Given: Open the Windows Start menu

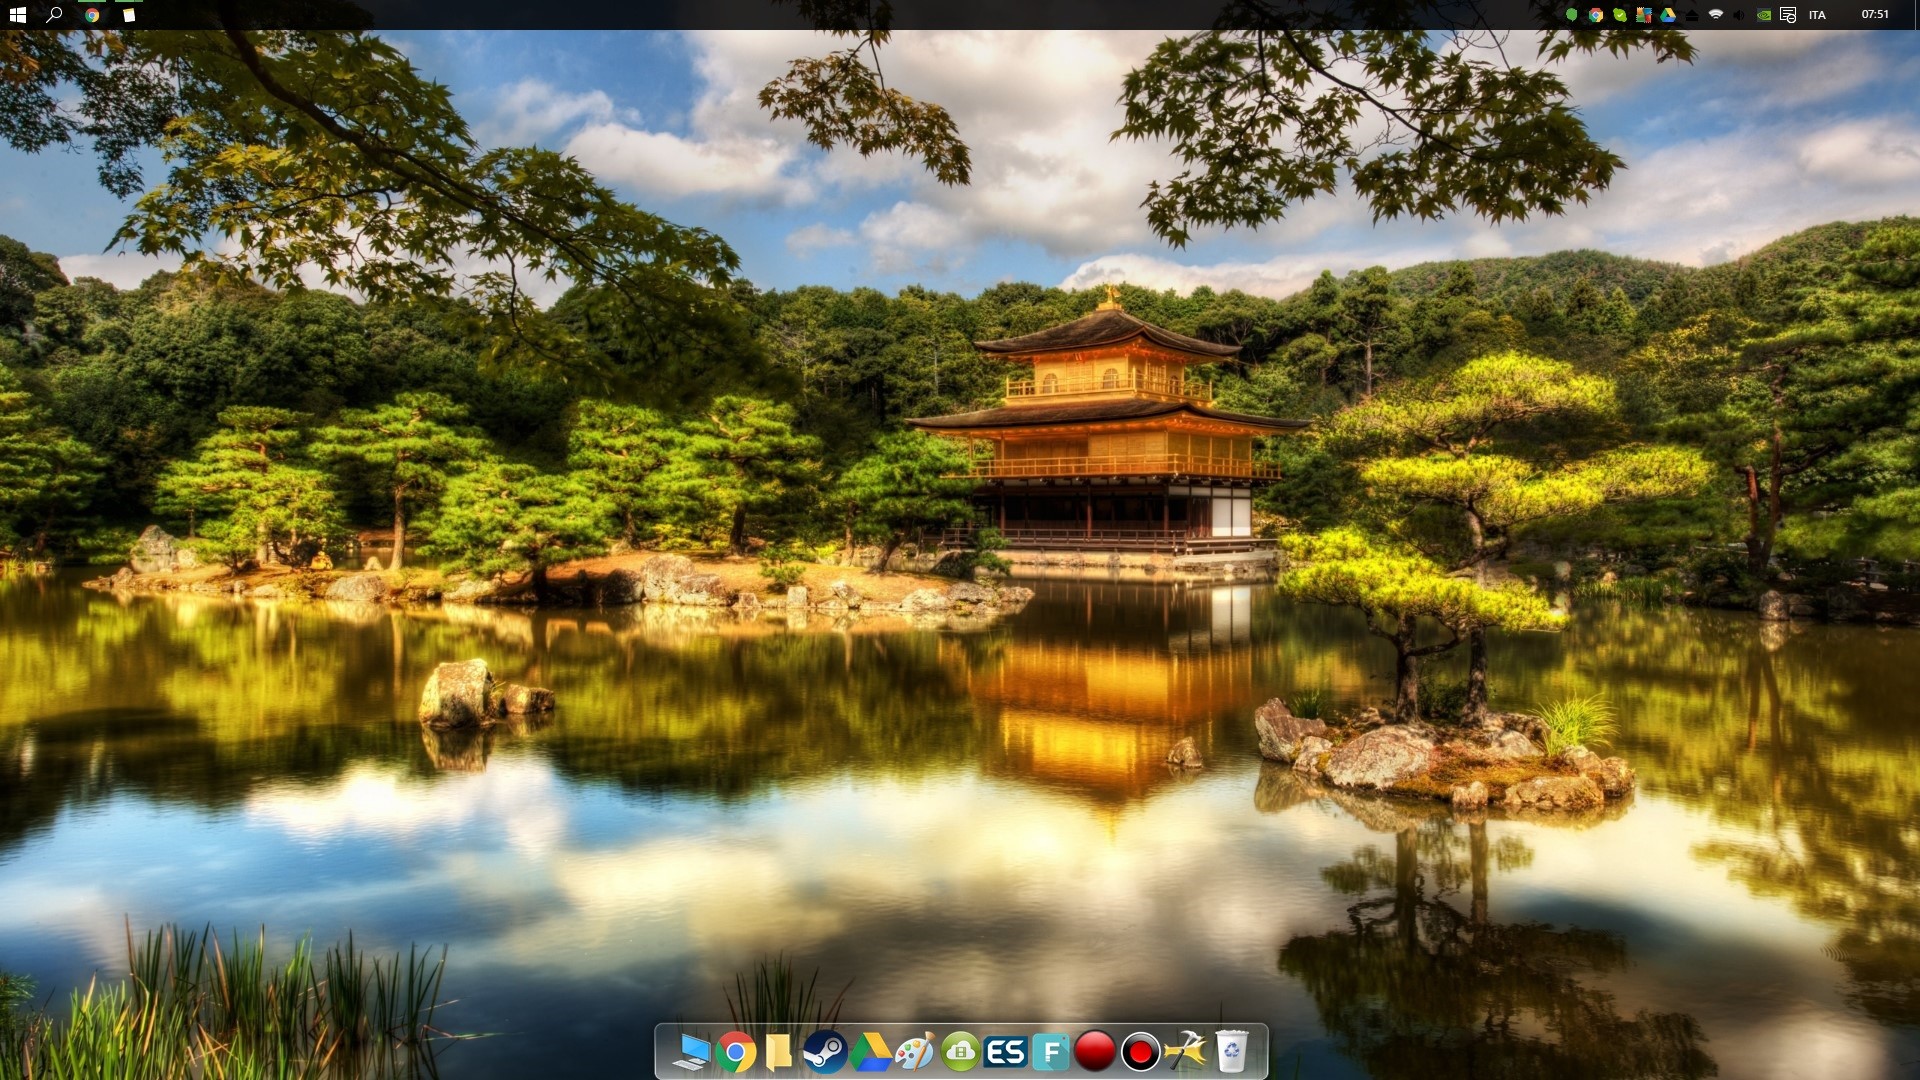Looking at the screenshot, I should tap(17, 15).
